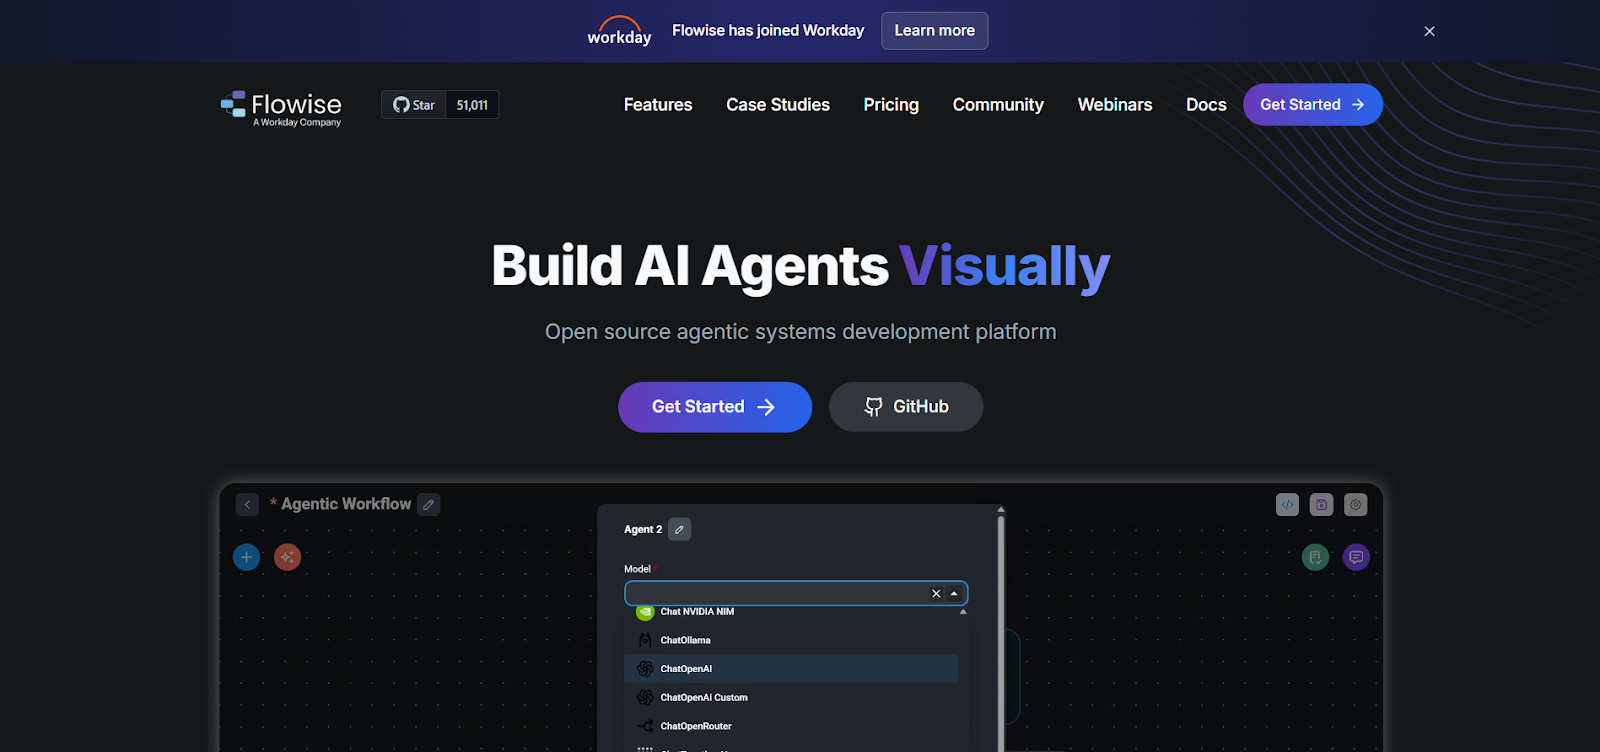Click the back arrow beside Agentic Workflow

point(247,505)
